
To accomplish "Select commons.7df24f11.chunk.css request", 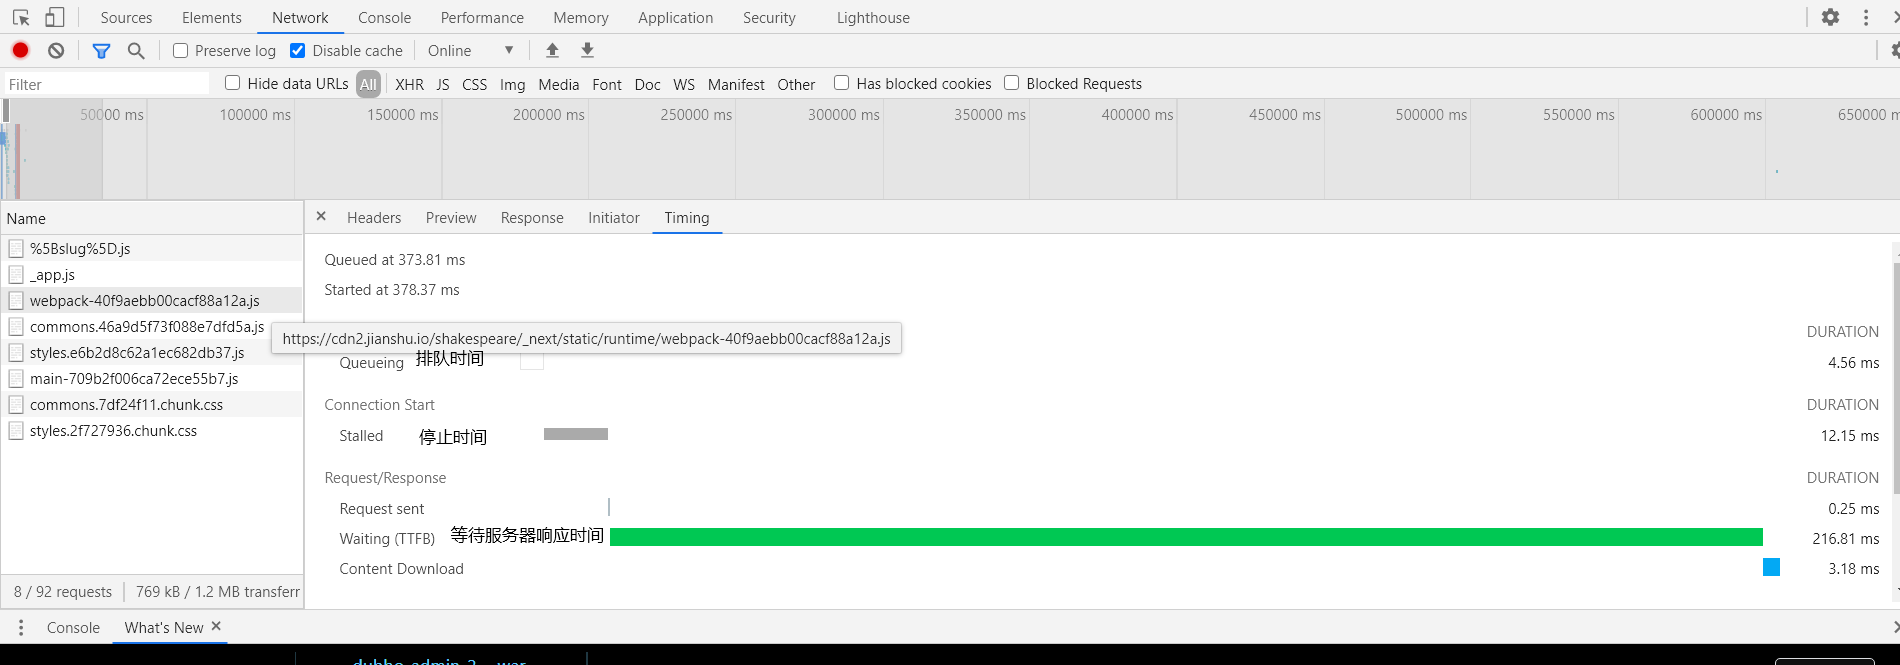I will (x=152, y=404).
